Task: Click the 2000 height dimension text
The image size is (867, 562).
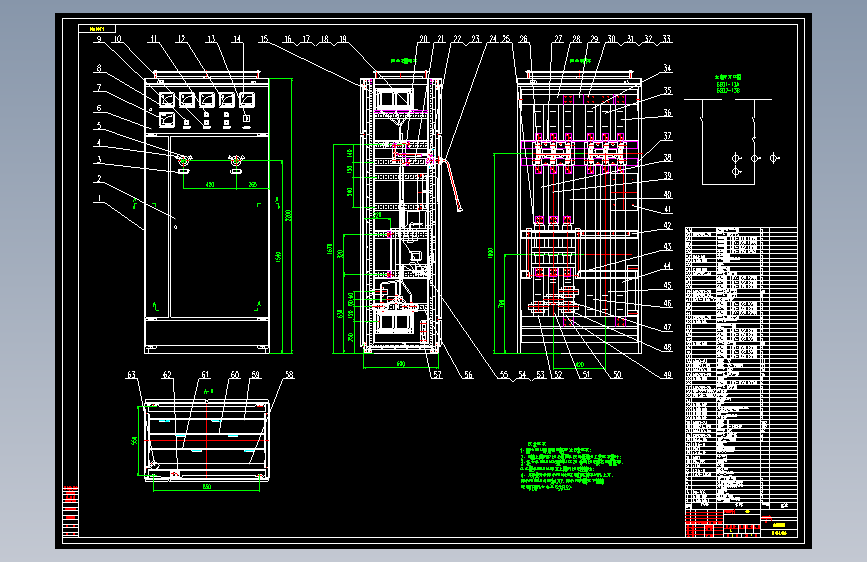Action: pos(288,215)
